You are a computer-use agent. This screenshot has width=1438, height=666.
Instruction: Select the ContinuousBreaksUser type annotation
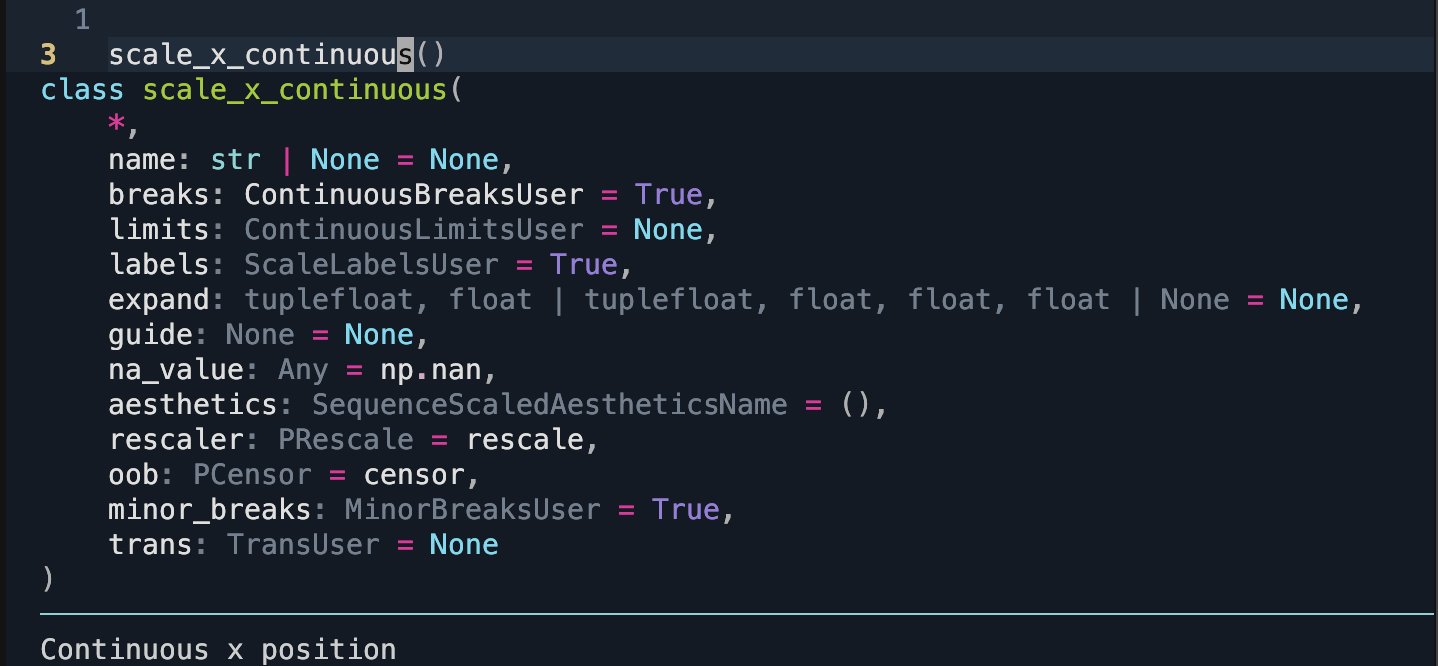(x=413, y=195)
